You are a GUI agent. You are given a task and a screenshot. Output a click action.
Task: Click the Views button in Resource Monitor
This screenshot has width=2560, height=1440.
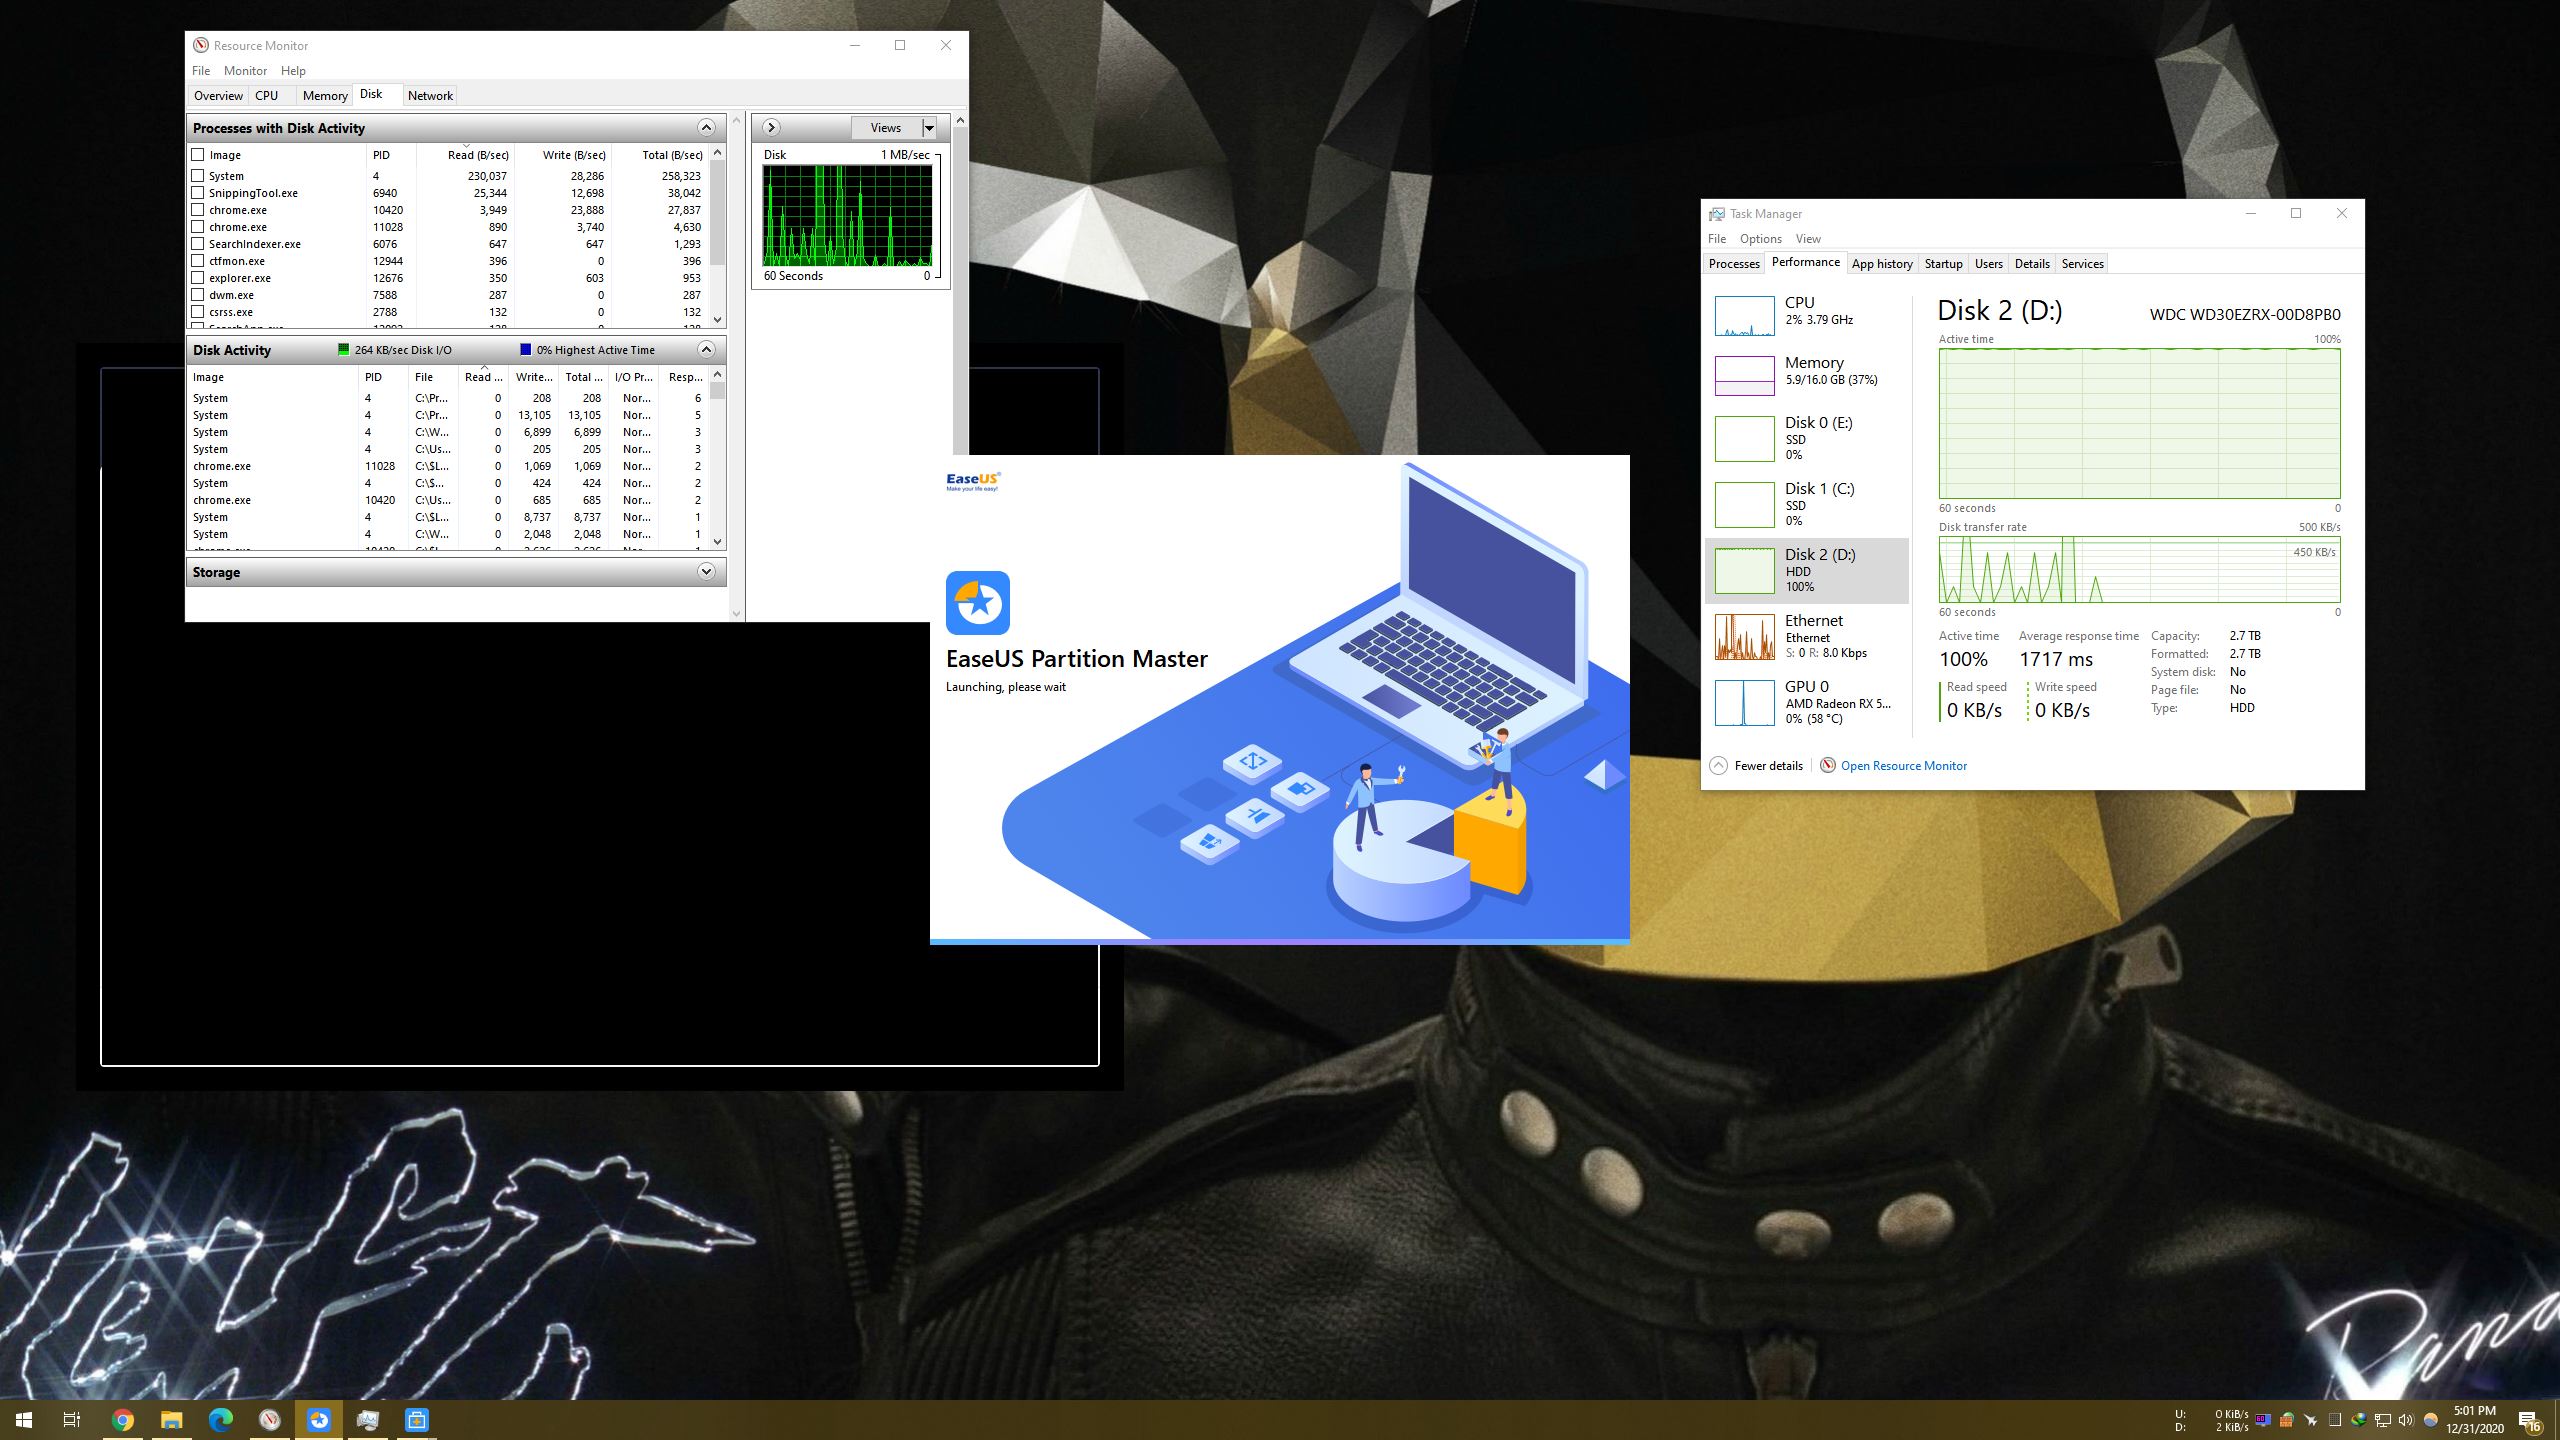(x=886, y=128)
